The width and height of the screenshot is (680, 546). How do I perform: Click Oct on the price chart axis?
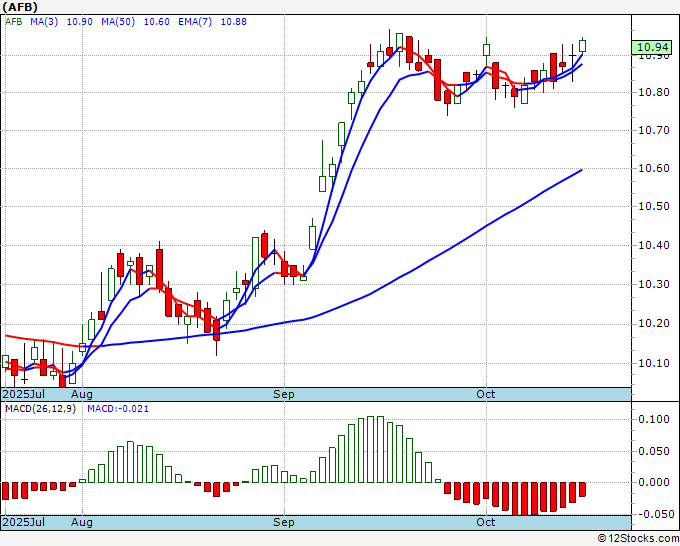point(486,394)
